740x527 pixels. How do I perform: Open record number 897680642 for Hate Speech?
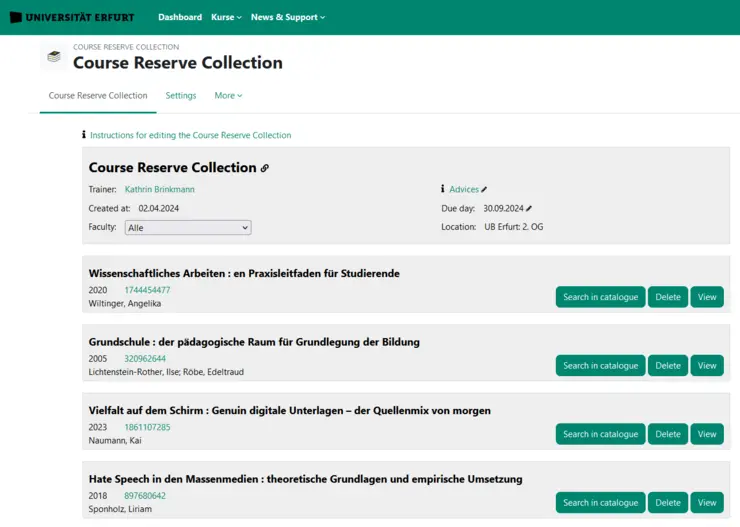(x=145, y=496)
